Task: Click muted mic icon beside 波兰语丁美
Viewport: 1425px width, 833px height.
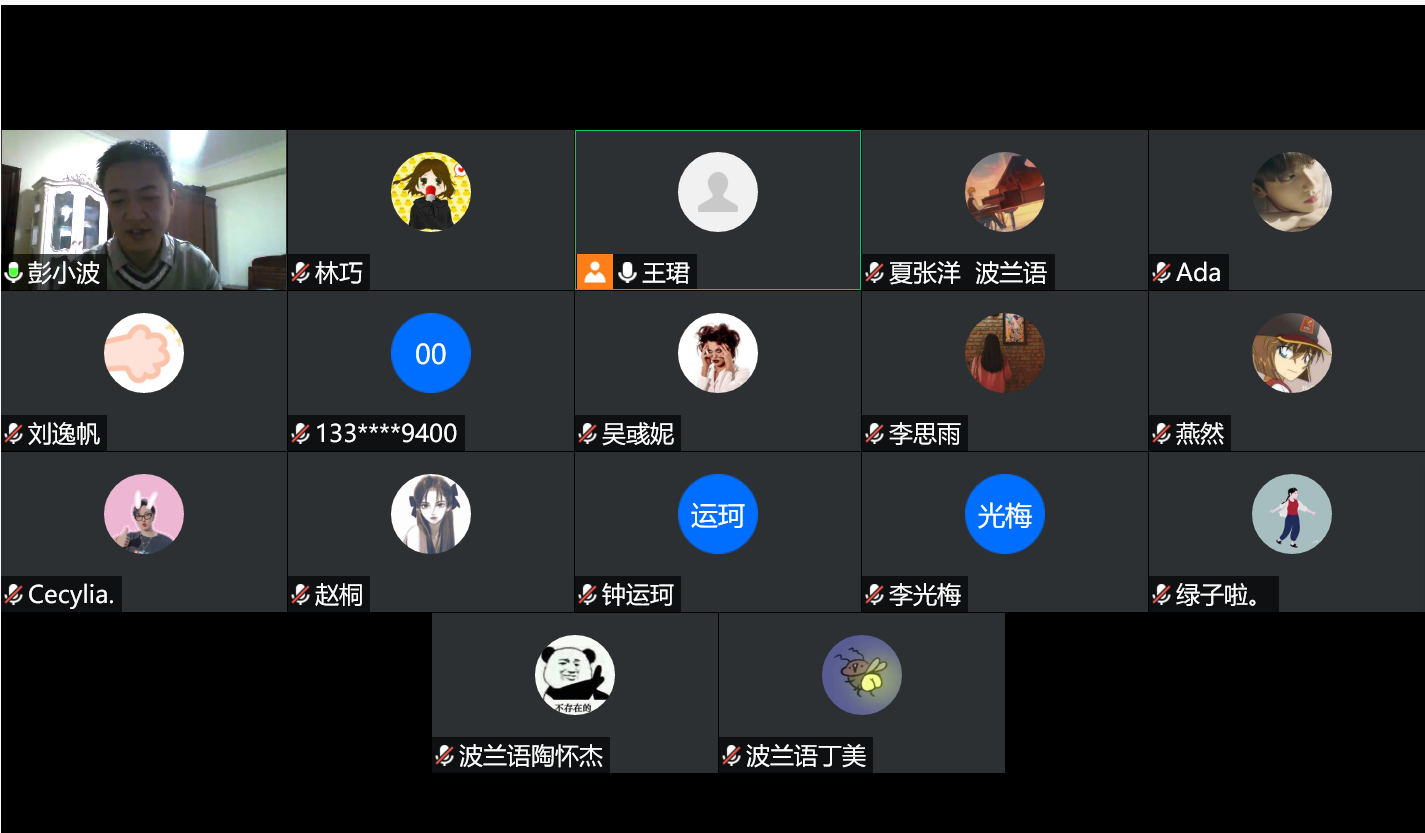Action: point(732,756)
